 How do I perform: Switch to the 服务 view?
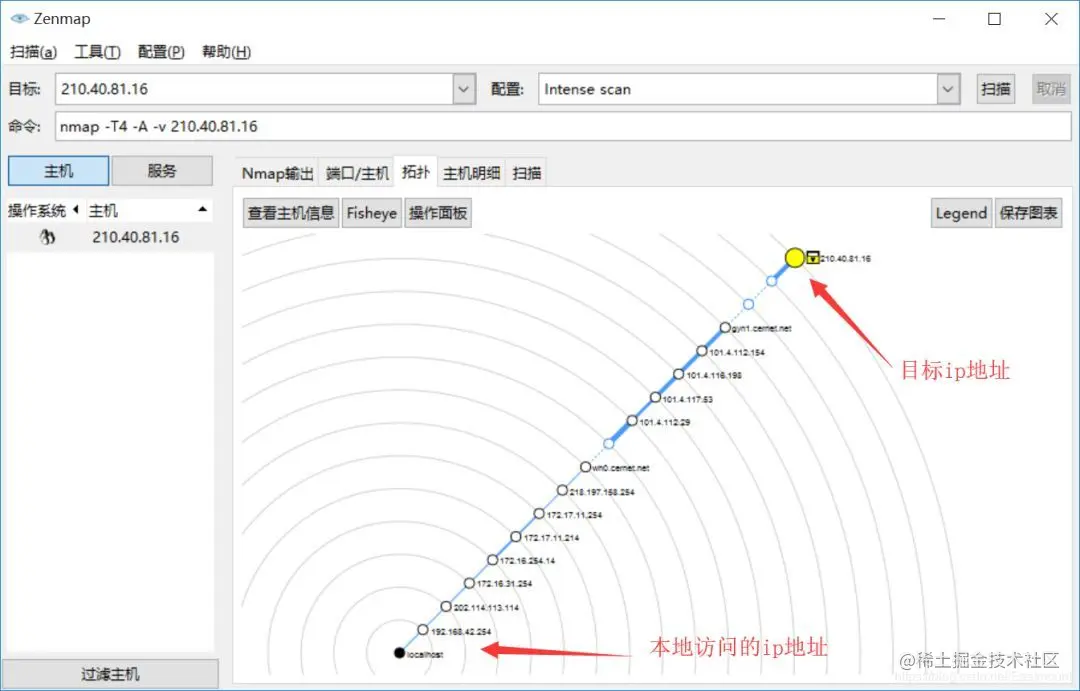(x=162, y=170)
